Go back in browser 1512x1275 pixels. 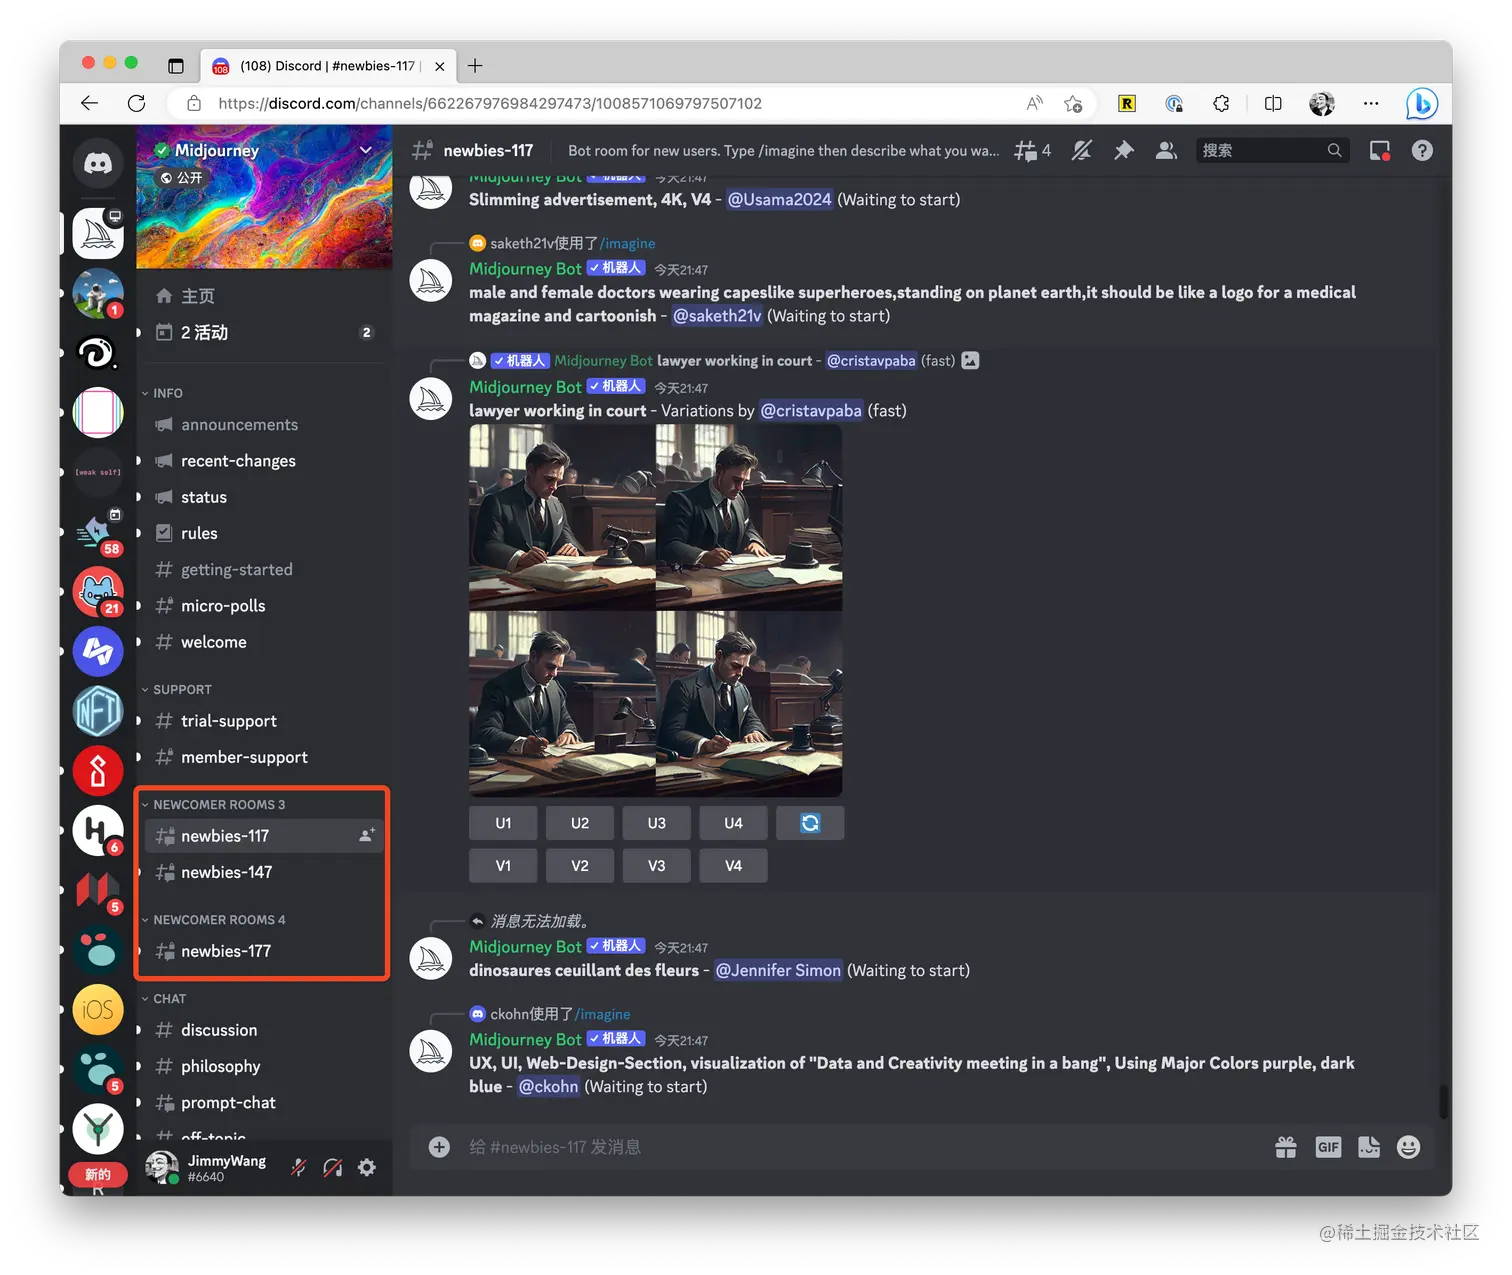point(90,103)
